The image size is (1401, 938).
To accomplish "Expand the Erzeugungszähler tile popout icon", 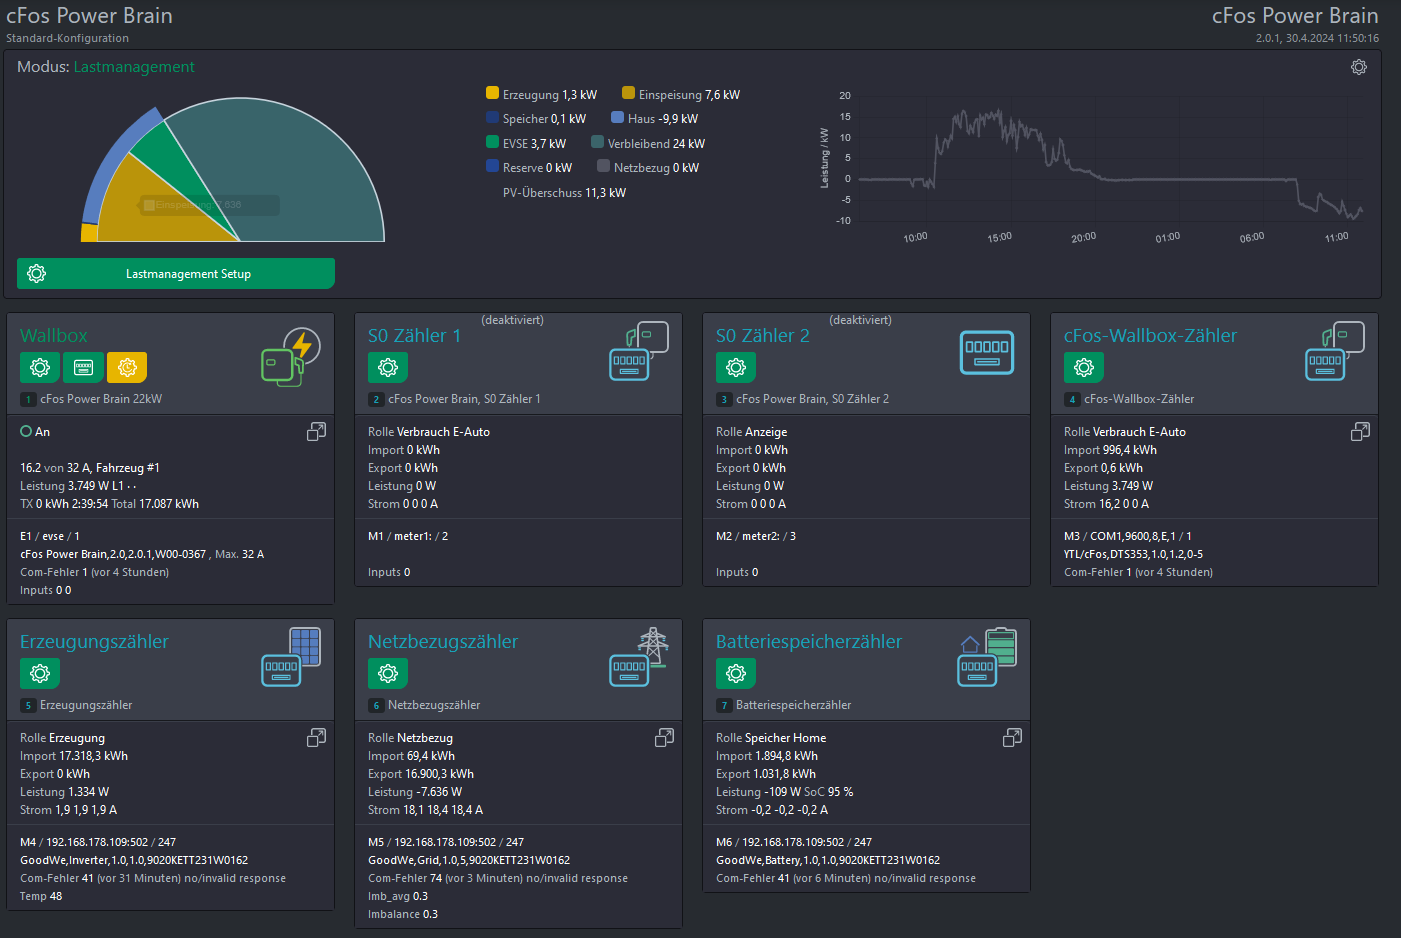I will 316,737.
